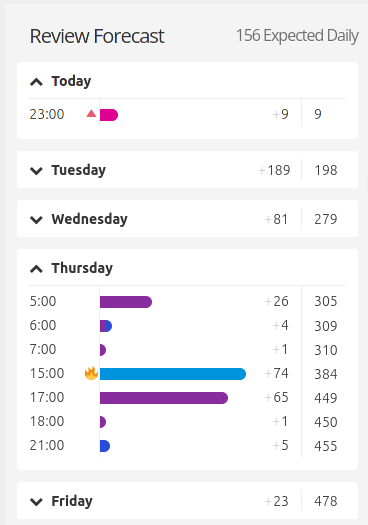This screenshot has width=368, height=525.
Task: Click the red triangle marker at 23:00
Action: pos(91,114)
